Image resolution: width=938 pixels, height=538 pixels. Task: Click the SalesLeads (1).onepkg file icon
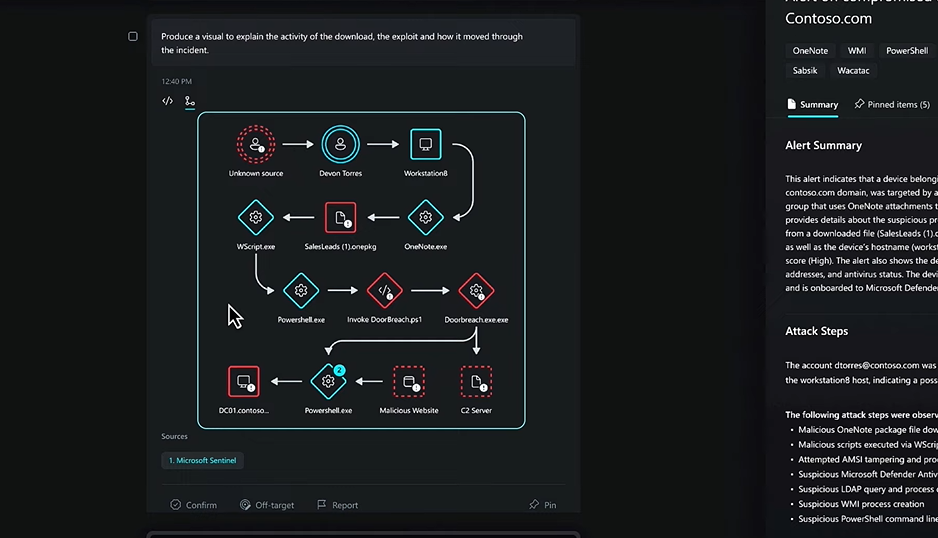[341, 217]
